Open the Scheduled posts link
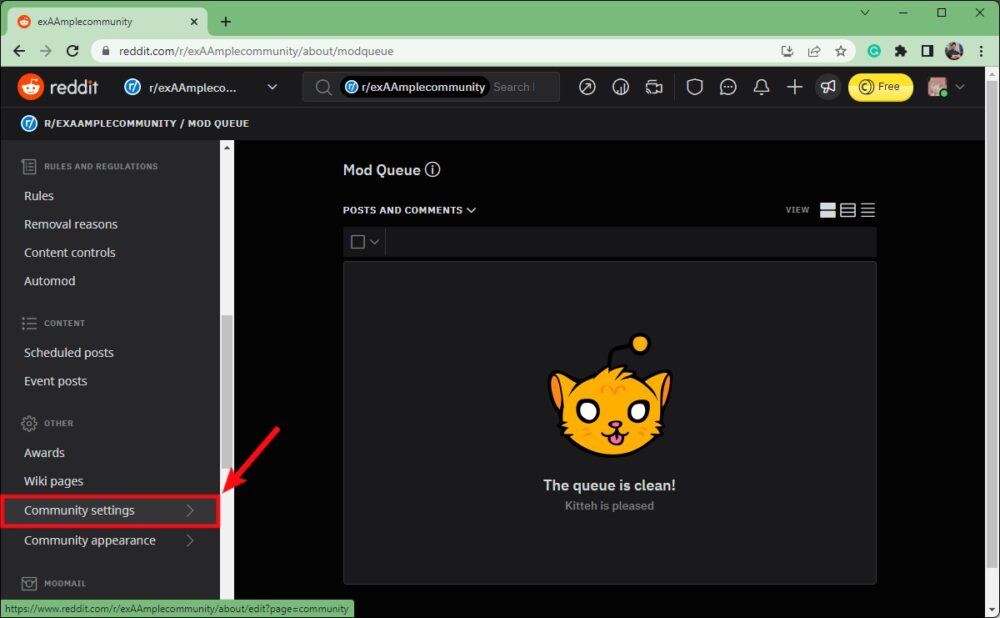 point(69,353)
